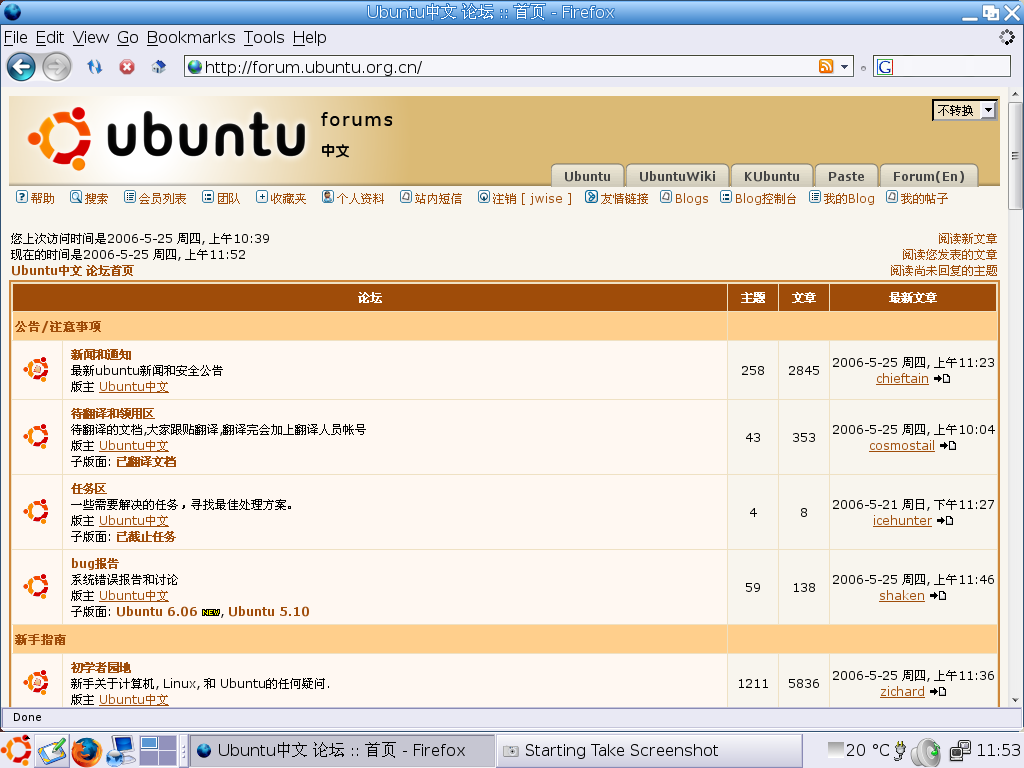Click the Firefox activity throbber icon
The image size is (1024, 768).
click(x=1007, y=37)
